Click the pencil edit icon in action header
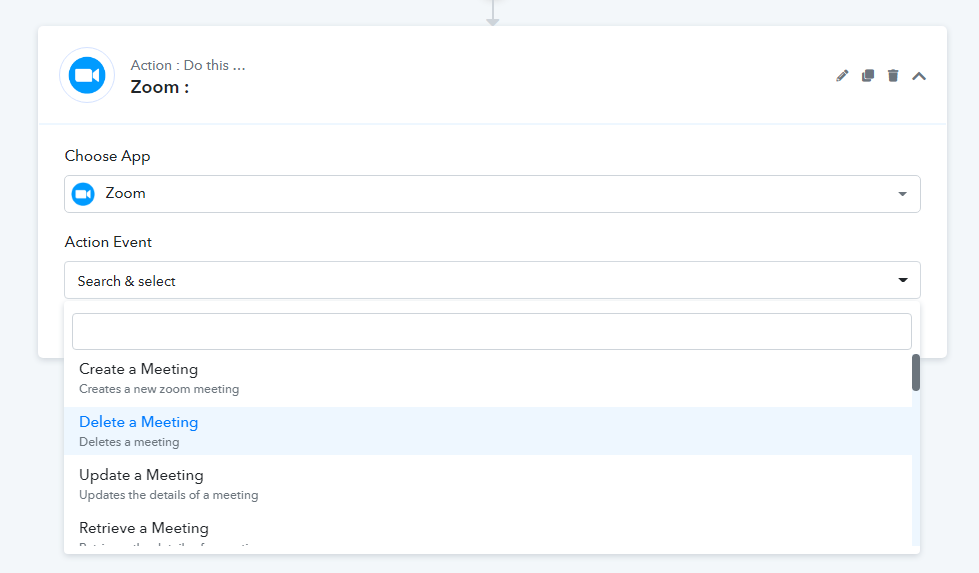979x573 pixels. [842, 76]
